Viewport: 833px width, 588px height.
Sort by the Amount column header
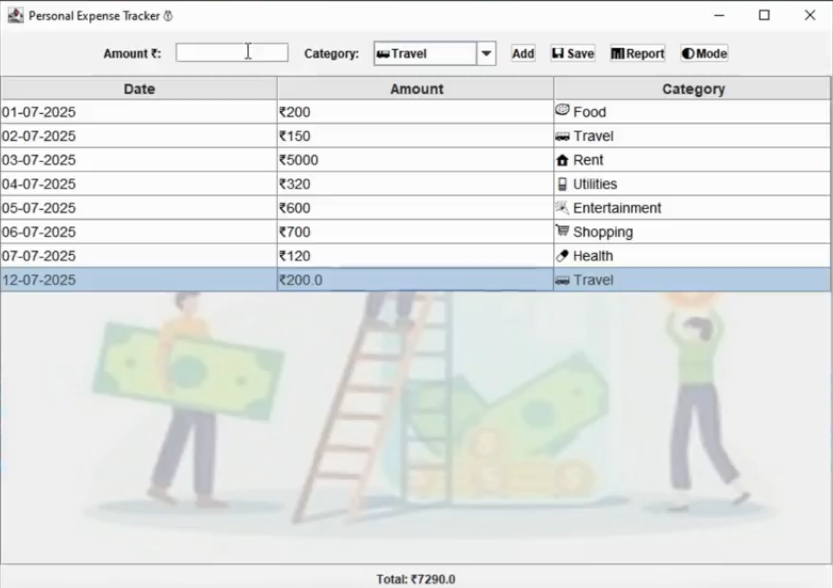coord(416,89)
